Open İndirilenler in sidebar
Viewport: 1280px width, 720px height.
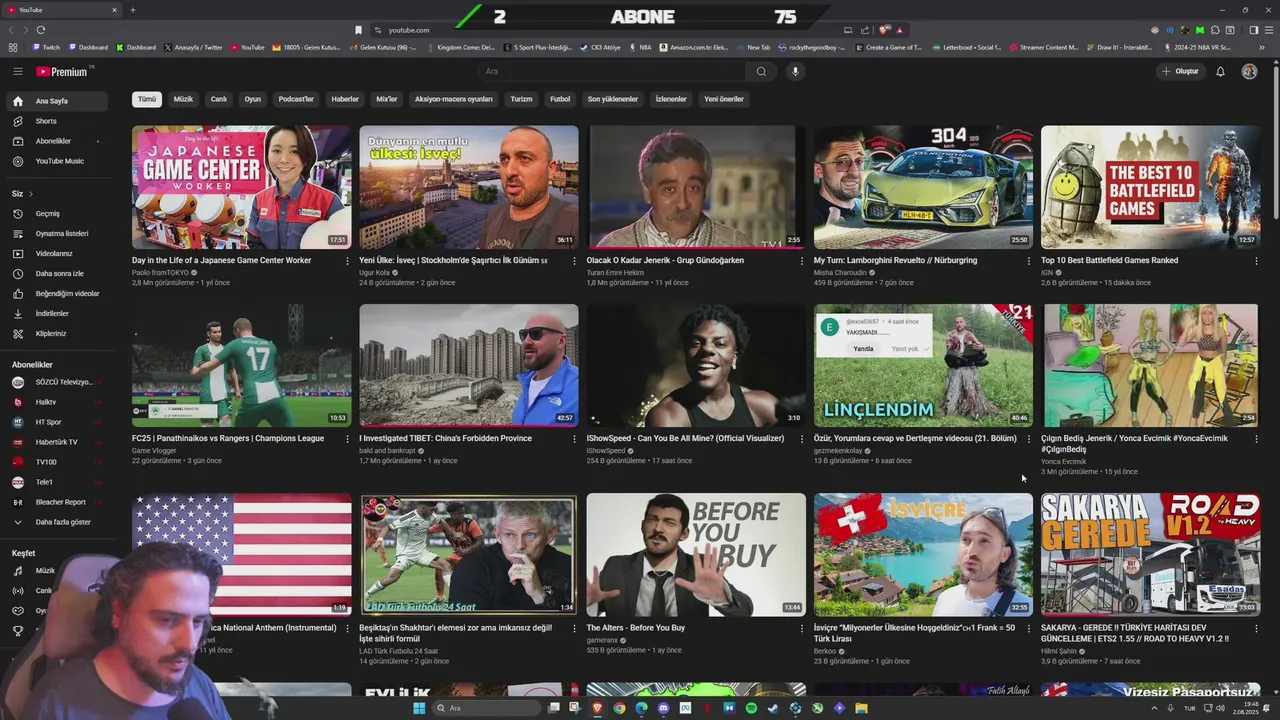tap(57, 313)
